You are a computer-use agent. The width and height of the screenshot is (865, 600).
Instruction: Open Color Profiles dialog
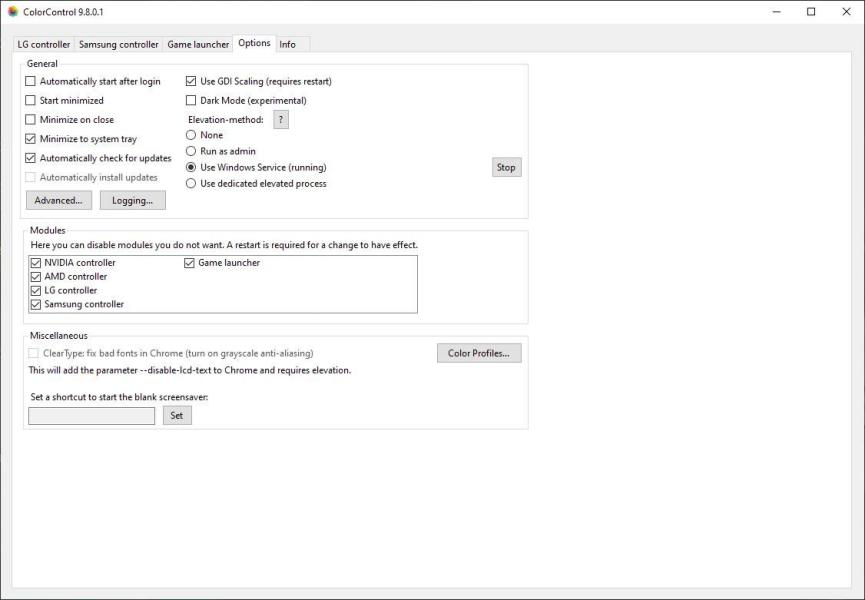479,353
